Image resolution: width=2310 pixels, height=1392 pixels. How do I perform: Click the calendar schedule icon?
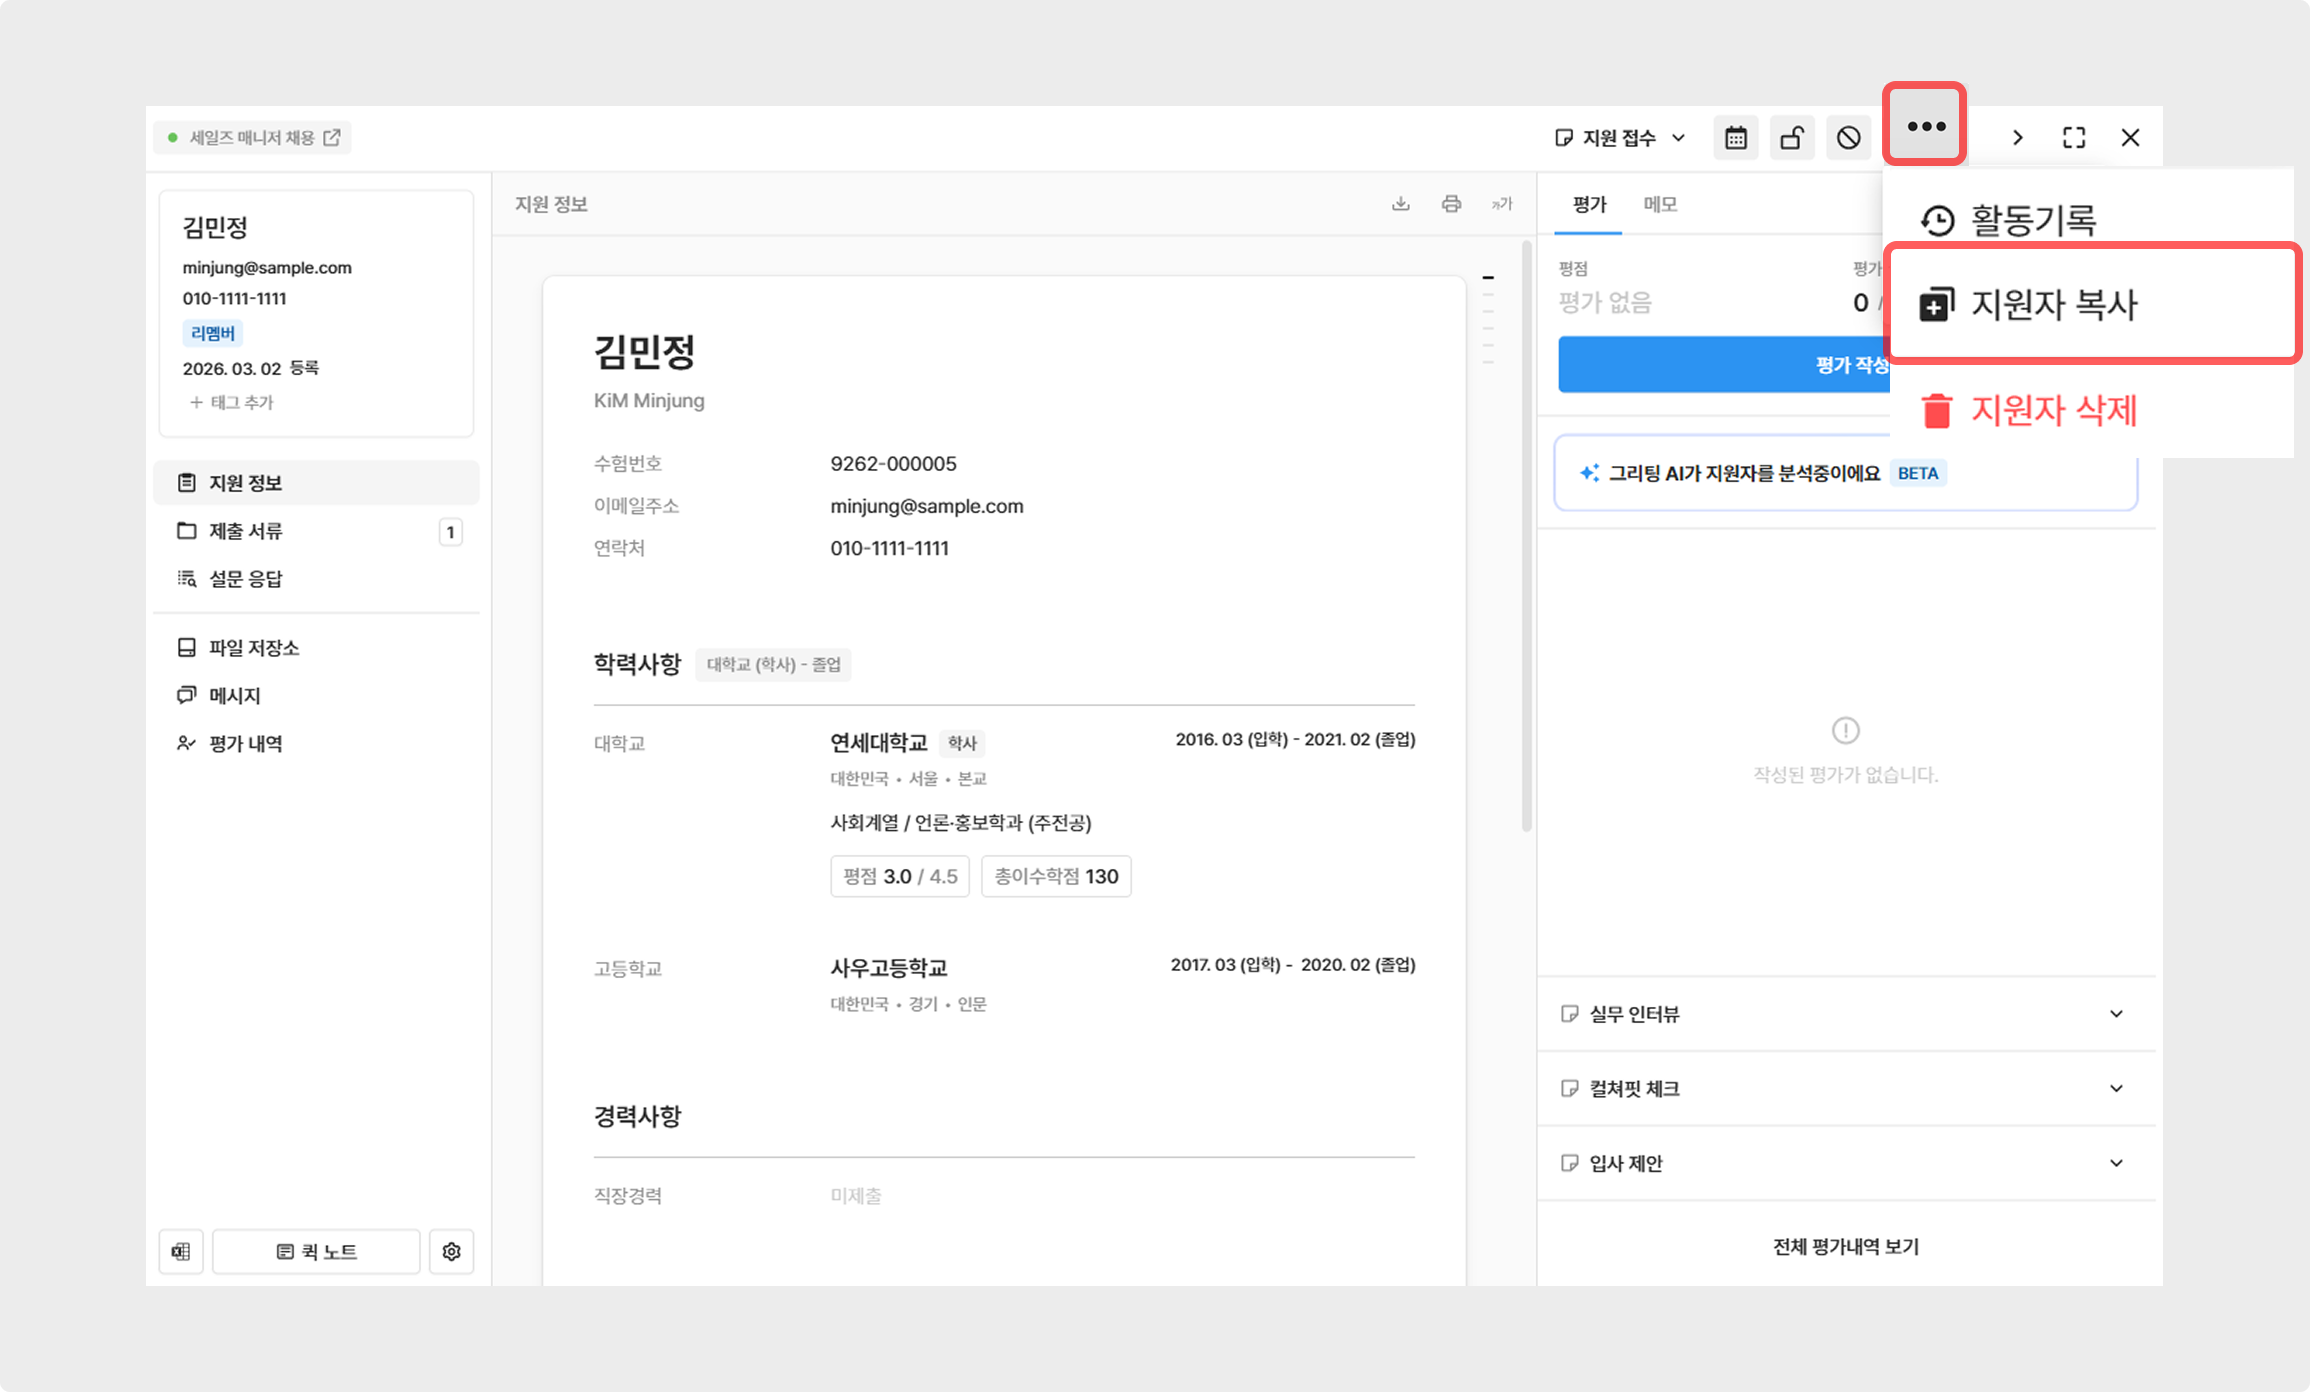(1736, 138)
